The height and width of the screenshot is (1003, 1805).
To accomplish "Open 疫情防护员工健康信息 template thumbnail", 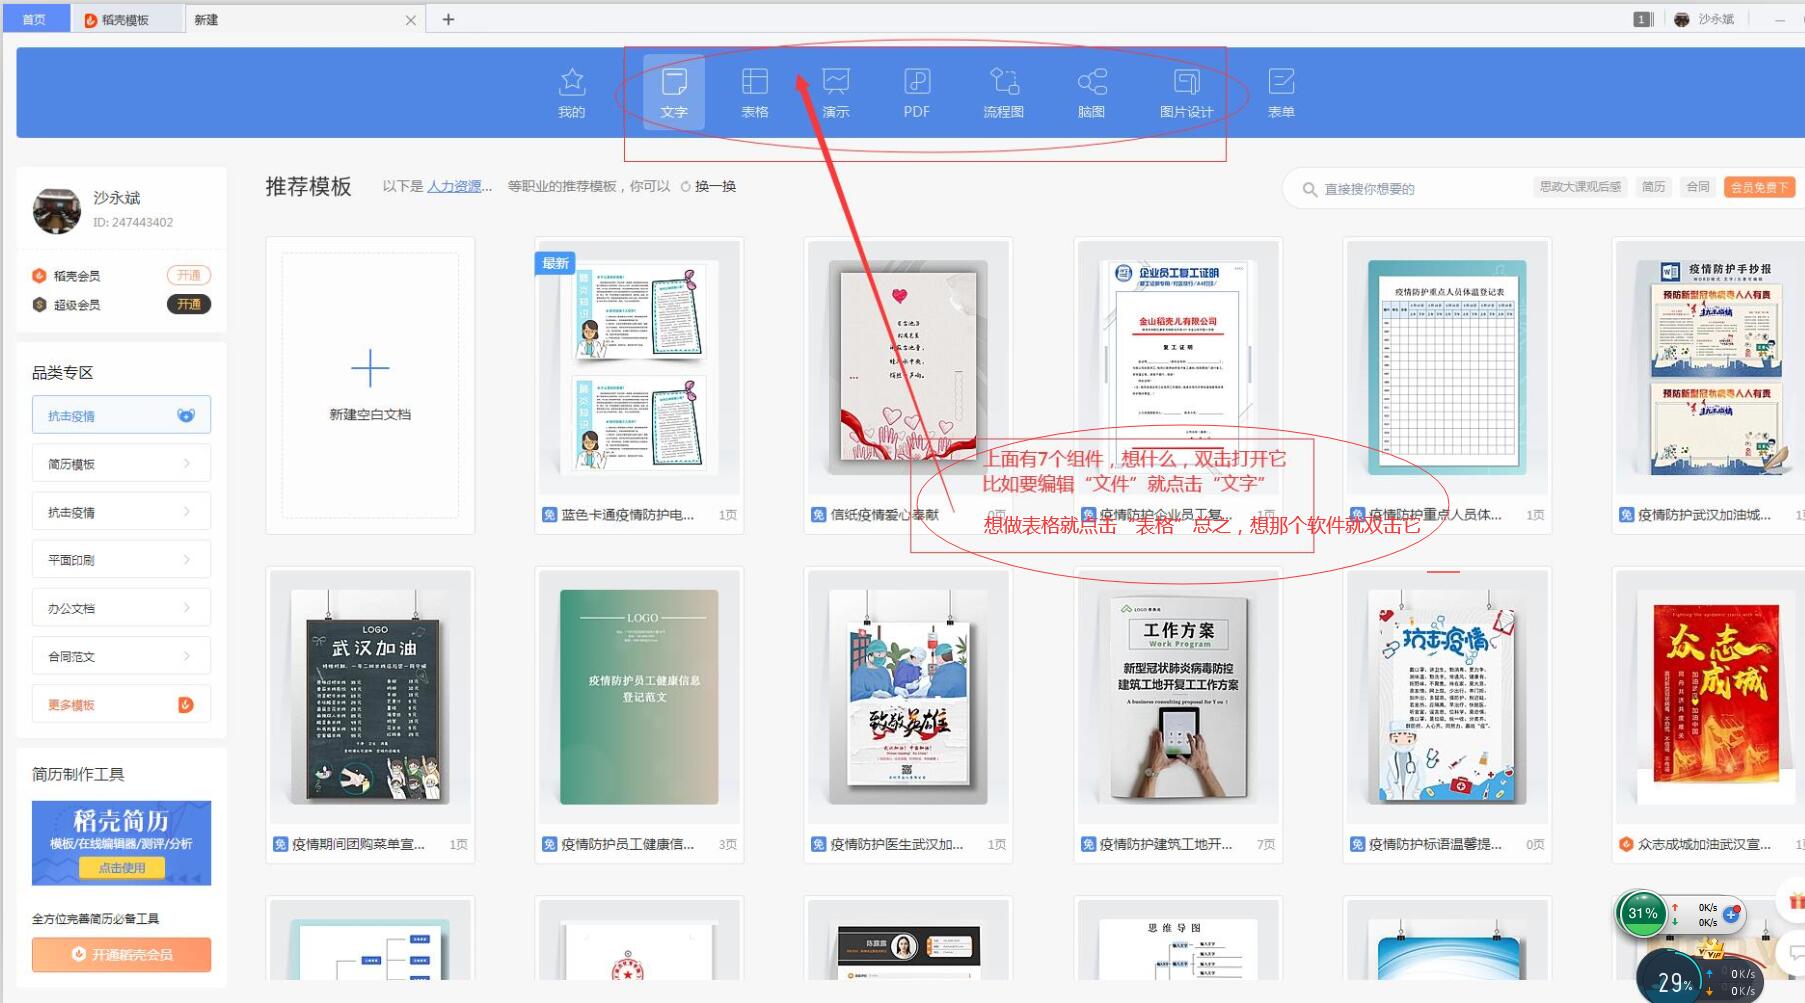I will coord(639,697).
